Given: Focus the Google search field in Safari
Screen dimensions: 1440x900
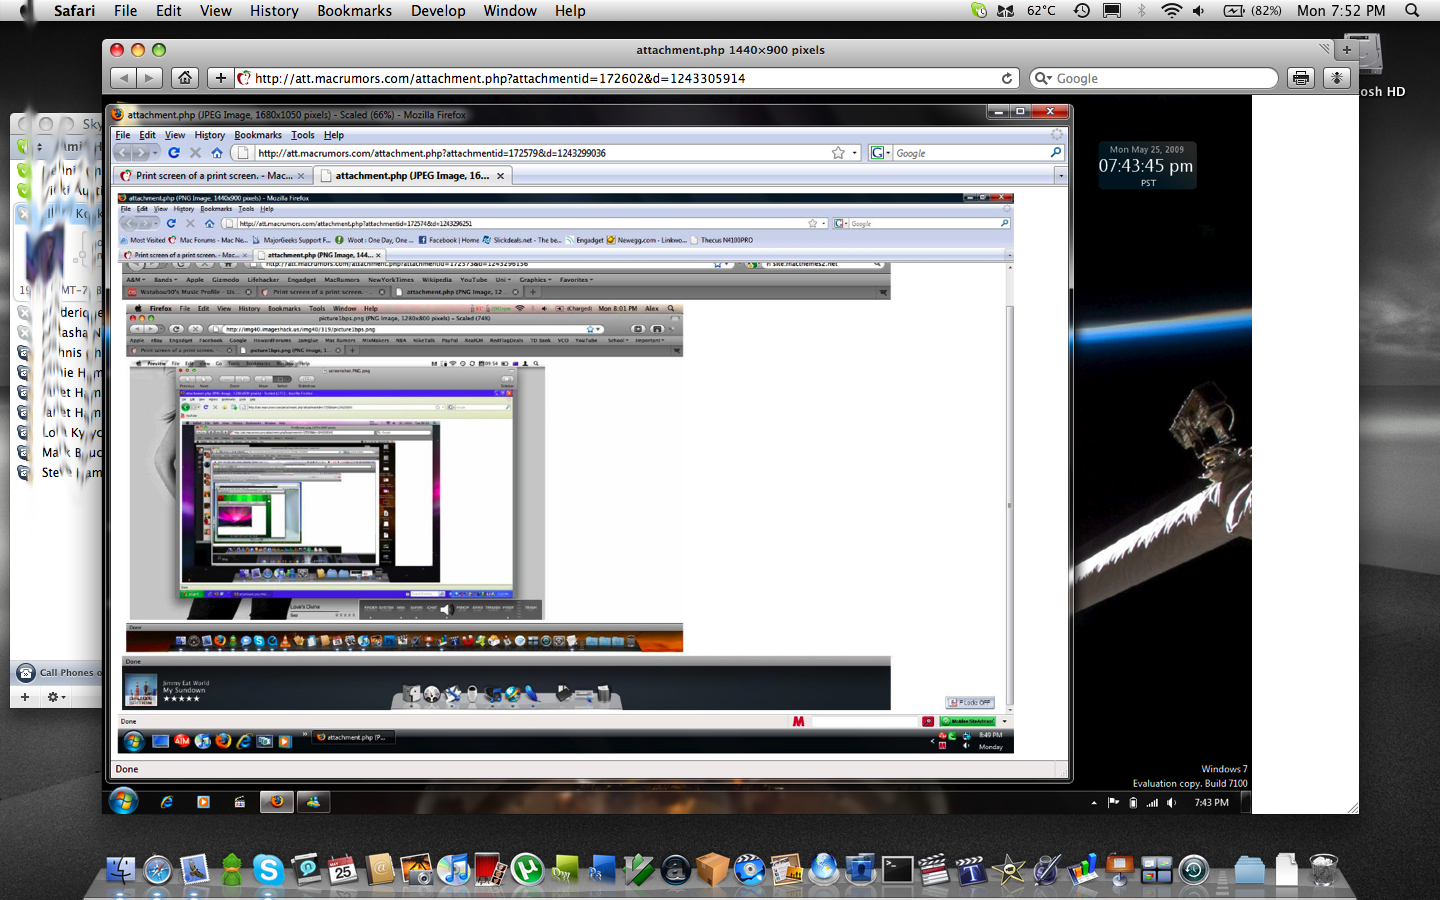Looking at the screenshot, I should [x=1154, y=78].
